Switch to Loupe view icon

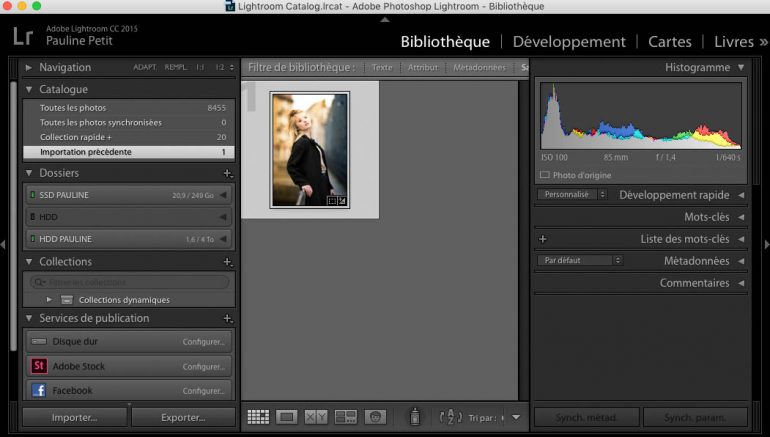tap(287, 416)
